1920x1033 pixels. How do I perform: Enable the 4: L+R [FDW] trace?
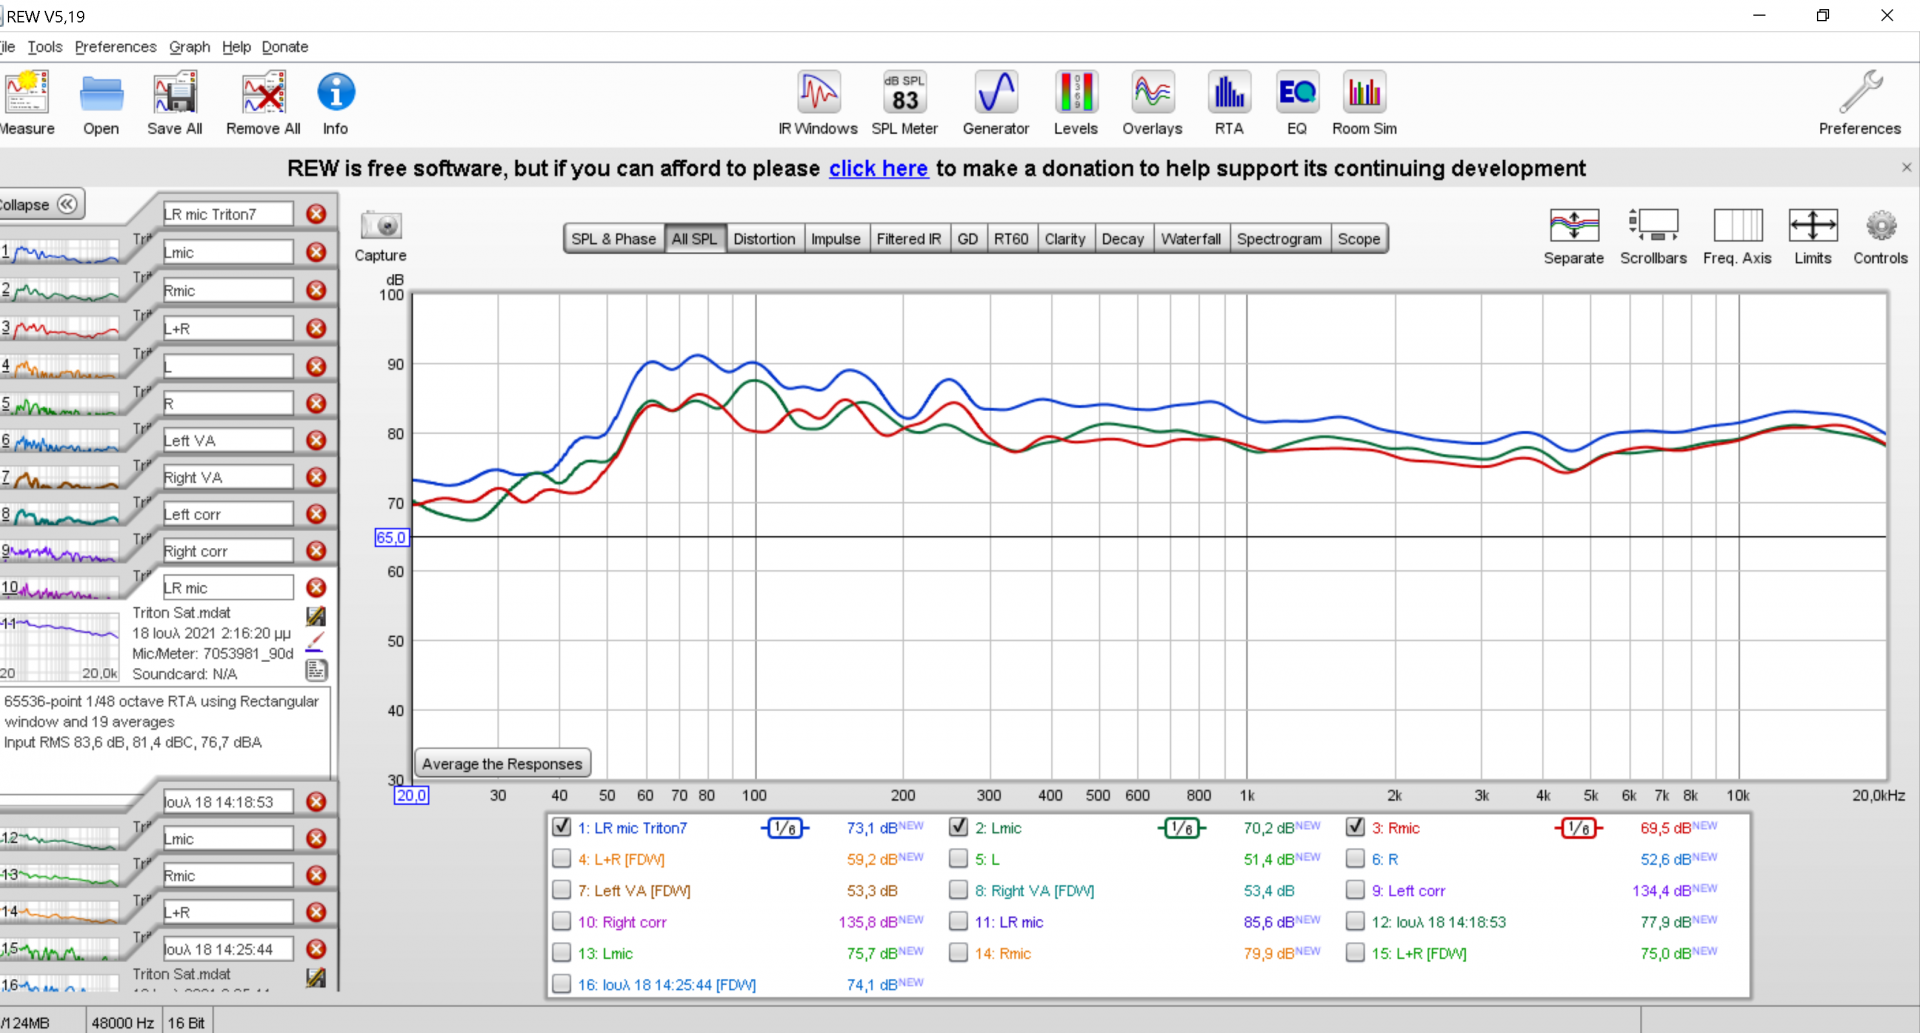point(562,859)
